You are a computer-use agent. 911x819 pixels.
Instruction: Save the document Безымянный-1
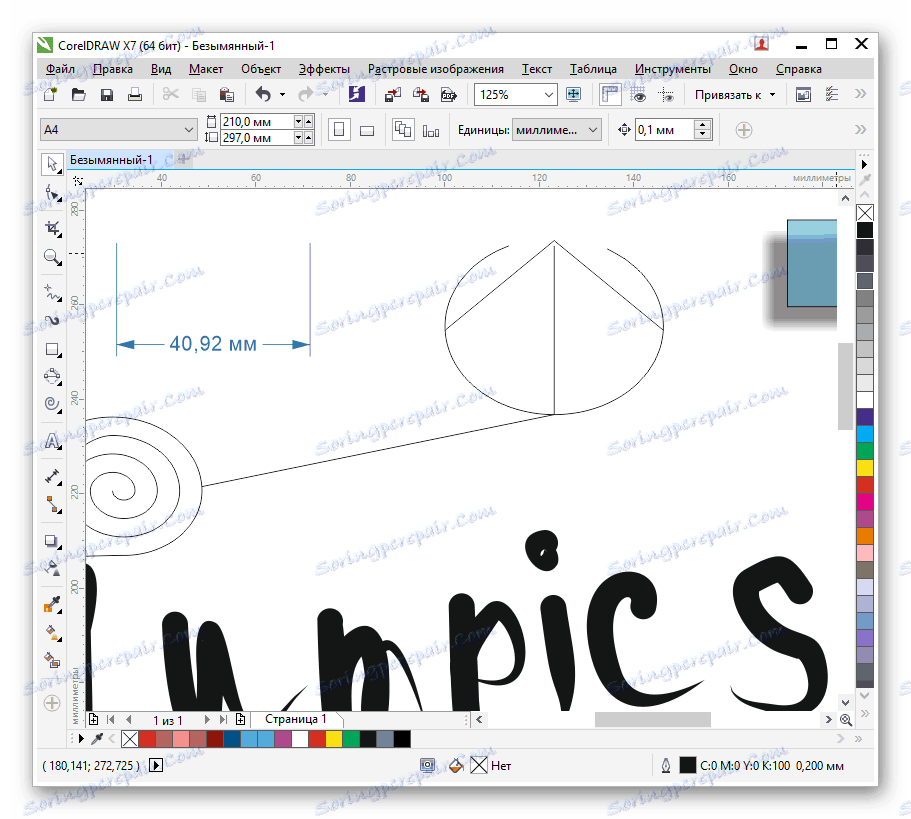click(x=105, y=94)
